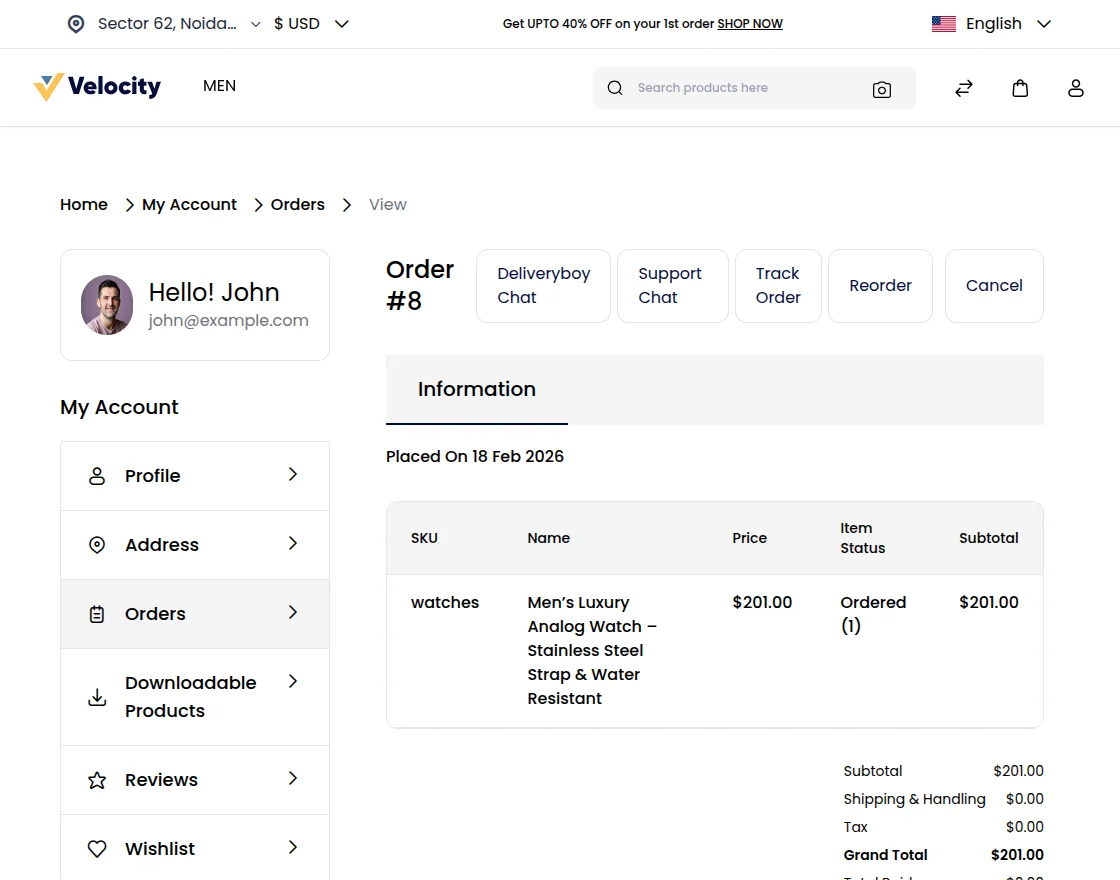
Task: Click the user account icon in header
Action: tap(1076, 88)
